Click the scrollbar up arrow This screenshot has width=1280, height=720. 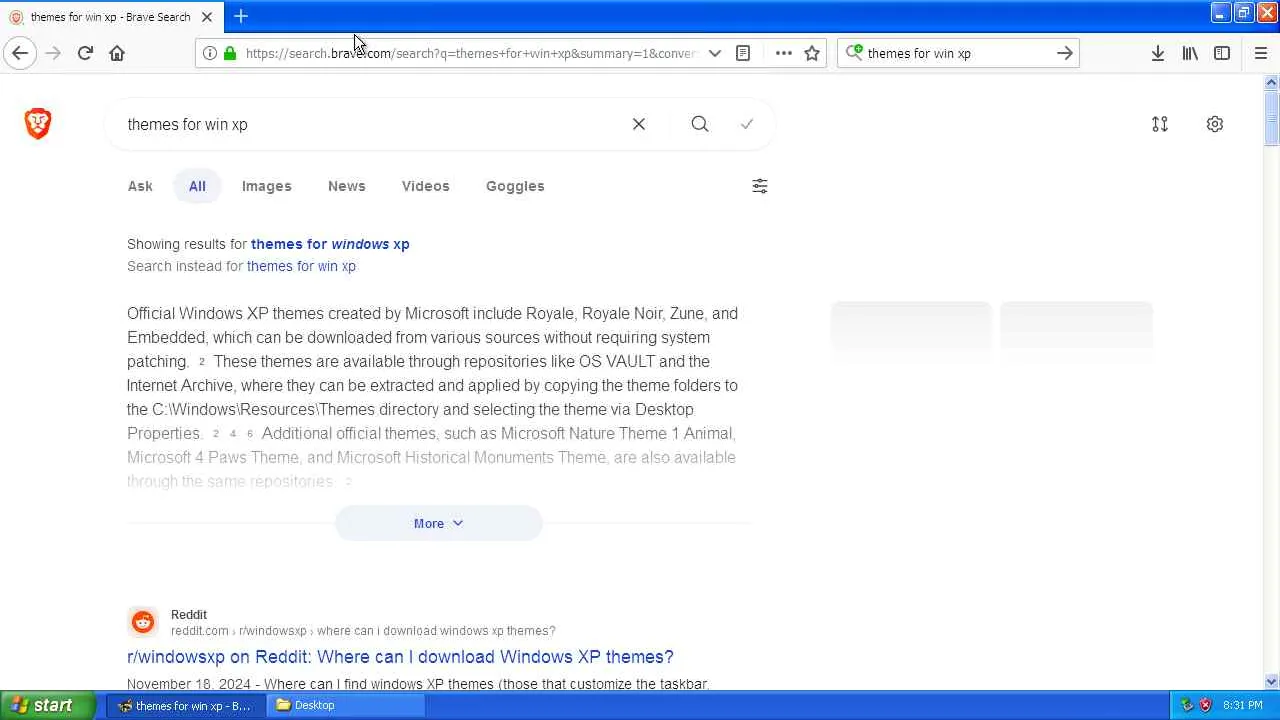point(1271,82)
